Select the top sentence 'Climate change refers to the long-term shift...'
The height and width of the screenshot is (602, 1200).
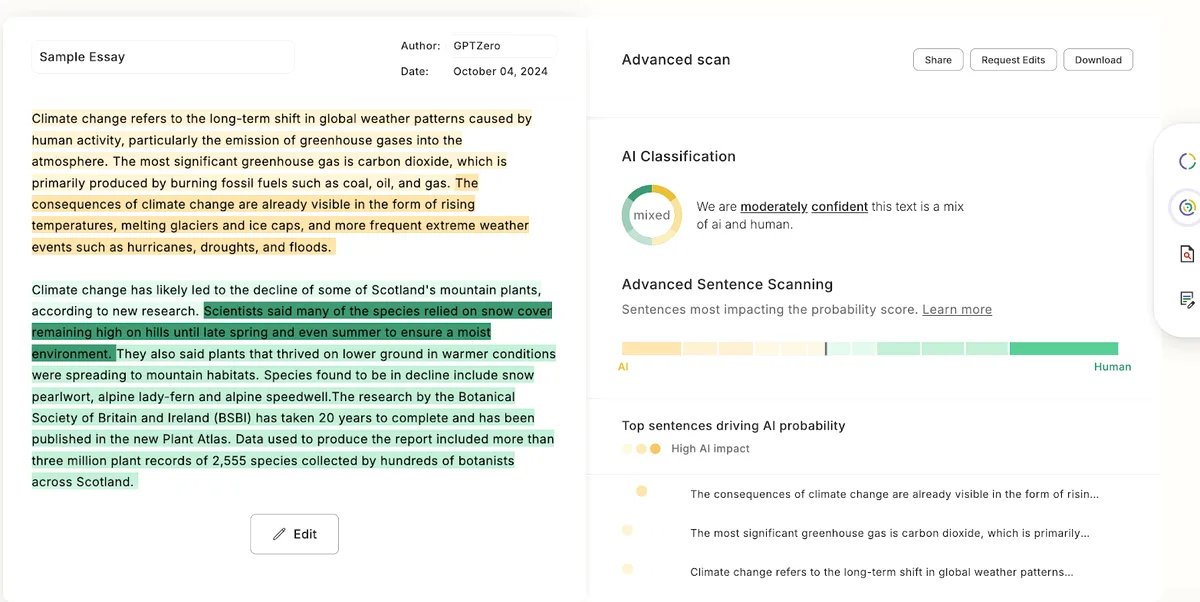coord(882,572)
